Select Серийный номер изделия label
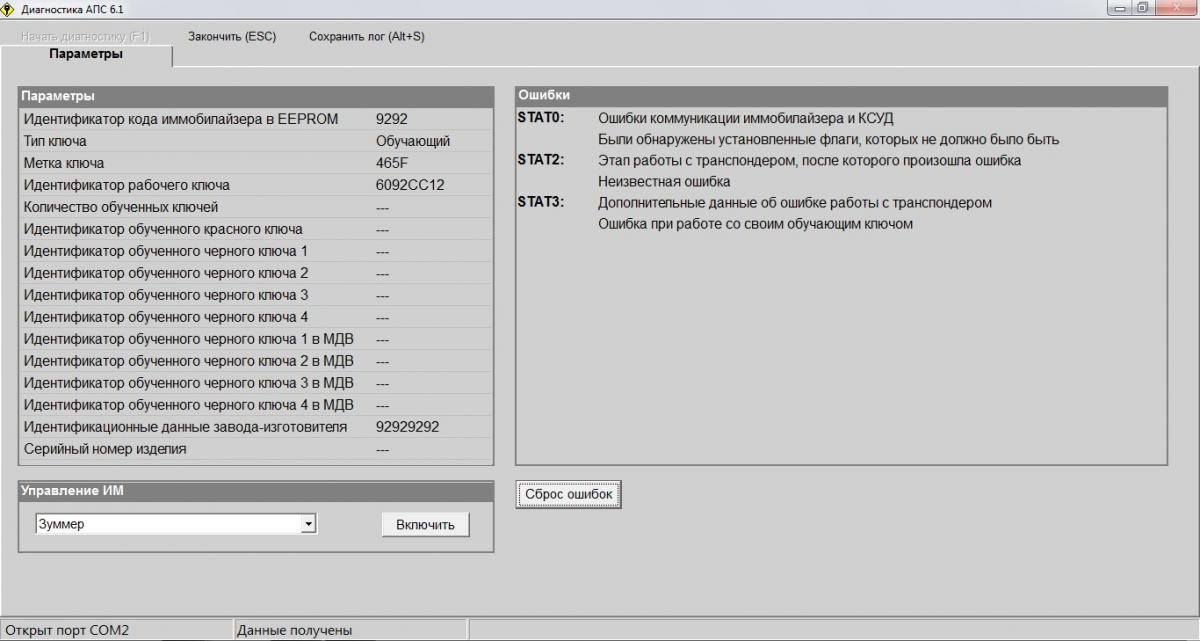Screen dimensions: 1200x641 coord(105,449)
